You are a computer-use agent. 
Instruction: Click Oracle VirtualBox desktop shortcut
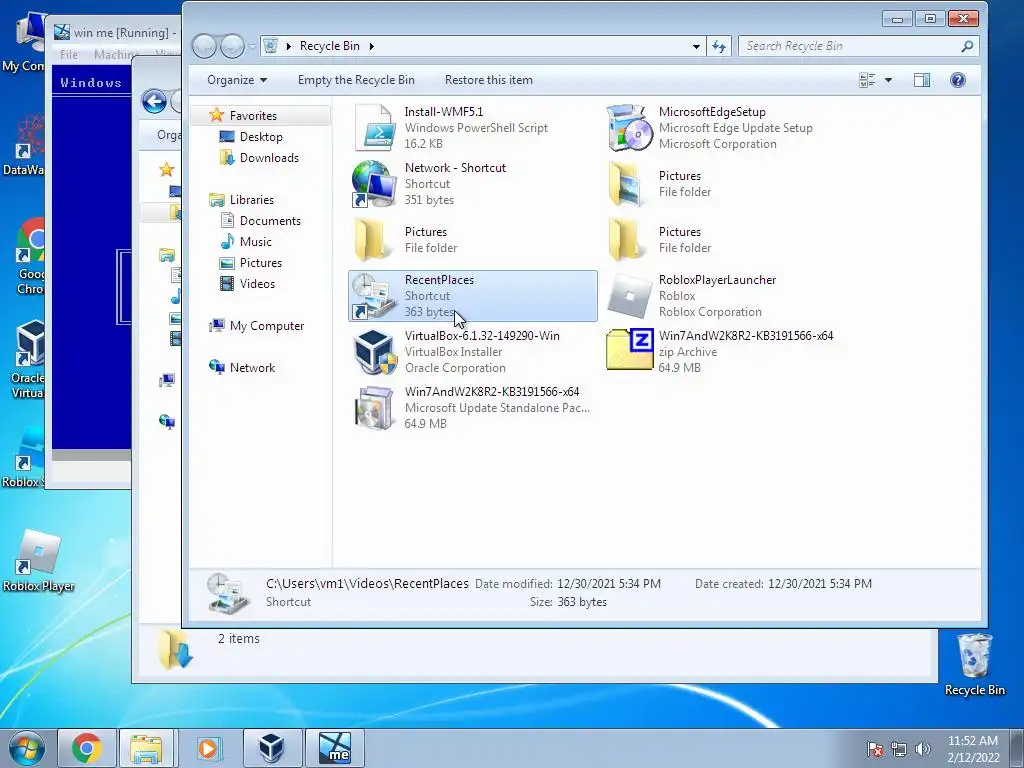pyautogui.click(x=27, y=359)
